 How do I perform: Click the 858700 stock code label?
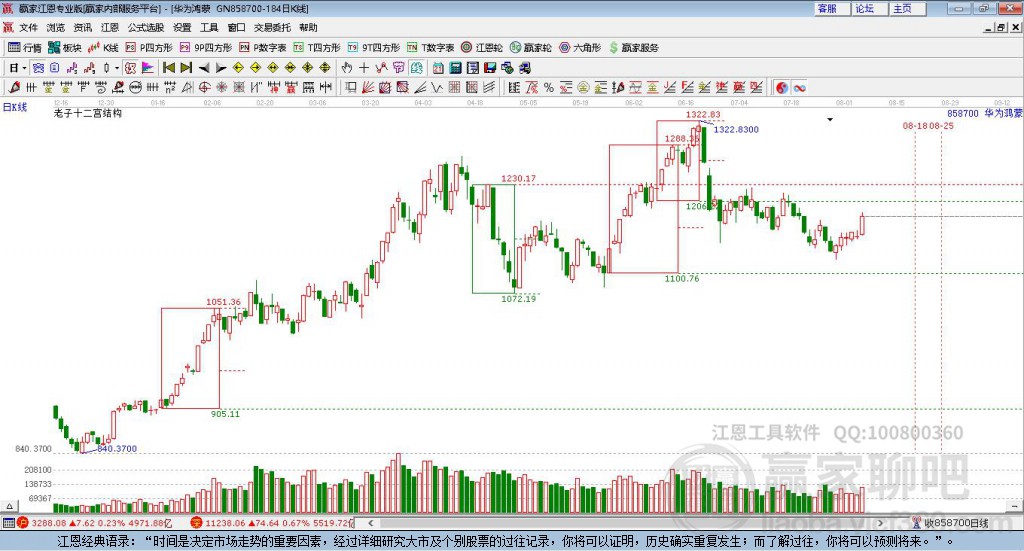point(963,113)
